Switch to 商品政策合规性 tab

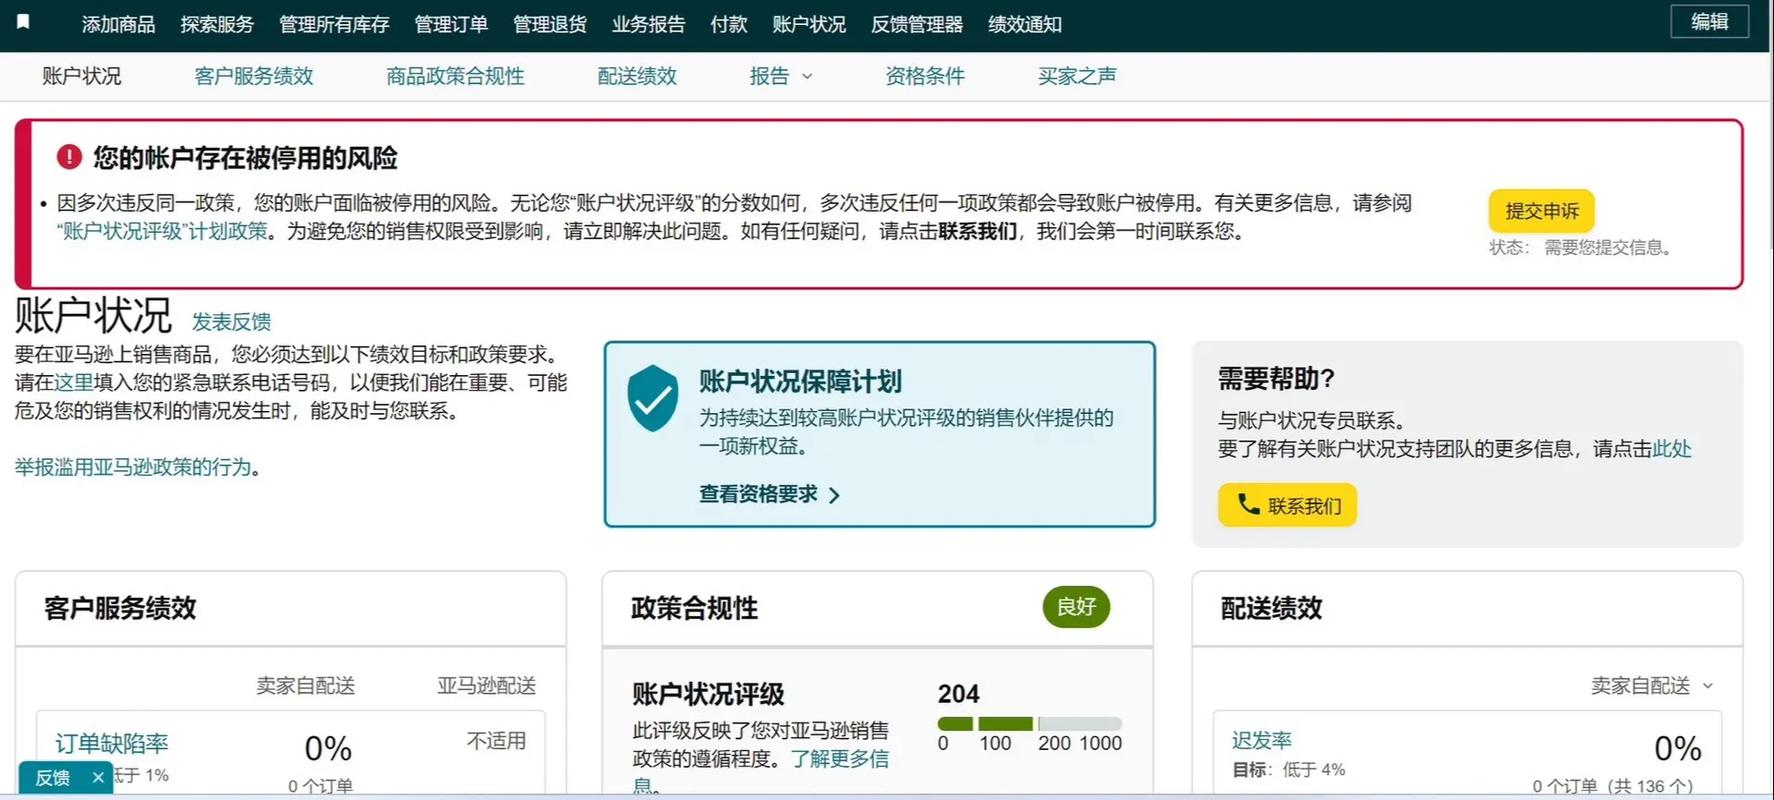click(455, 76)
